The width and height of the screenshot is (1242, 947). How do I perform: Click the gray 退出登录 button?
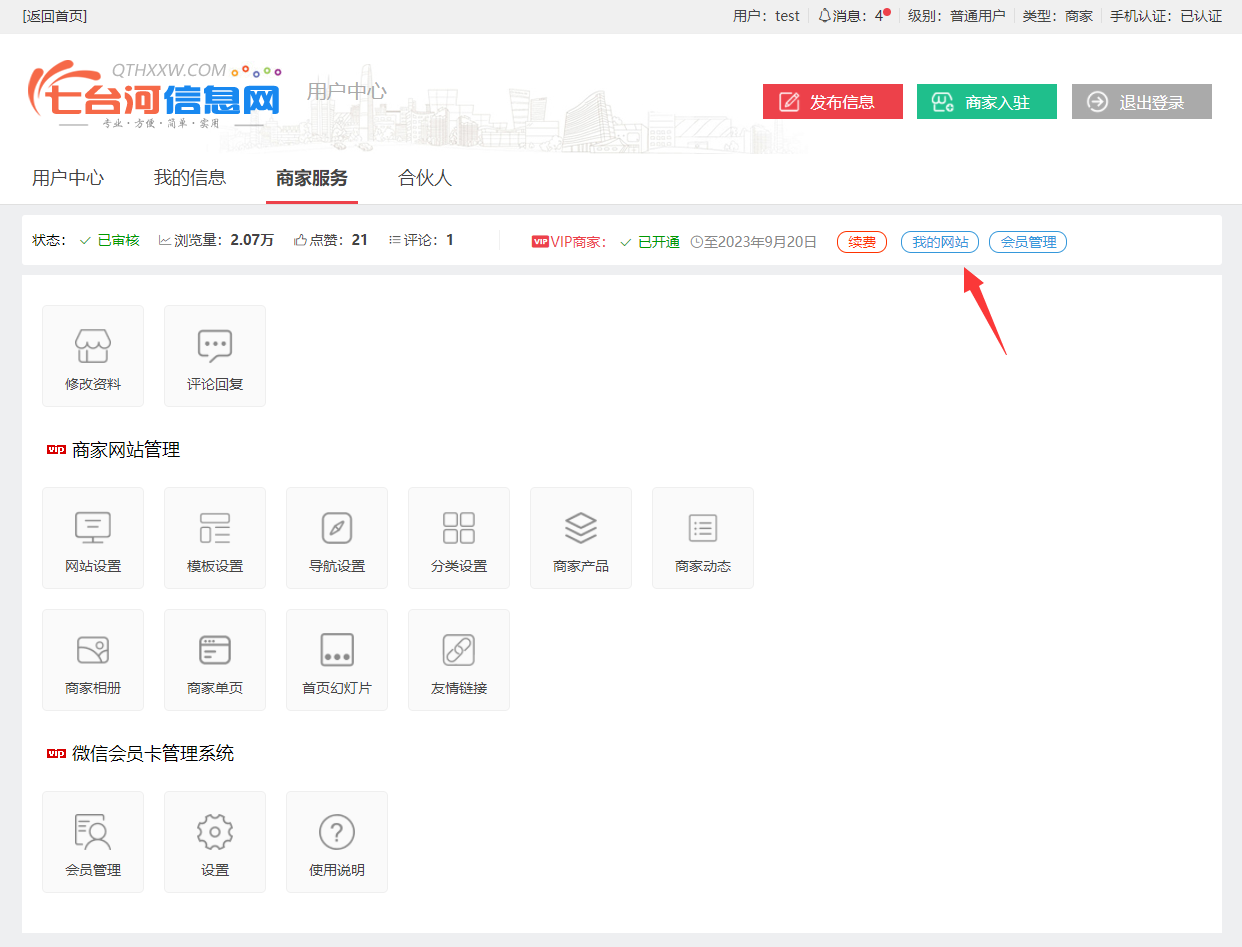point(1141,102)
